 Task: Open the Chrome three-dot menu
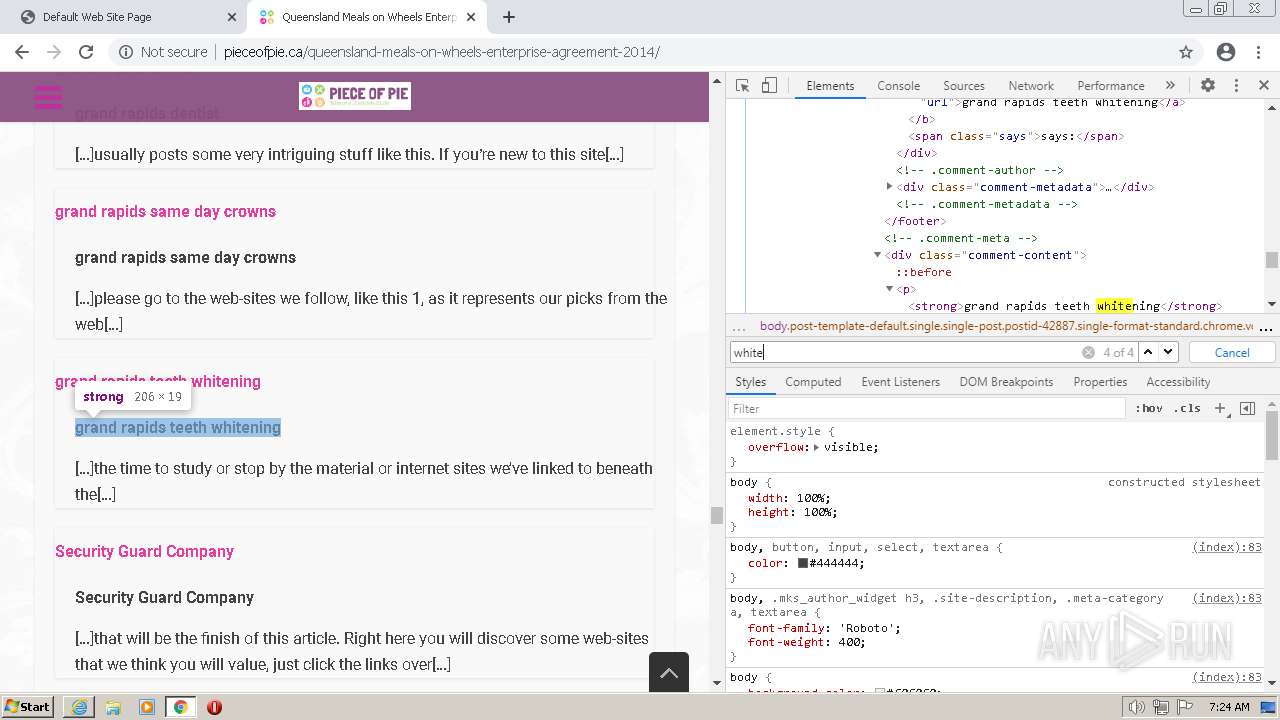click(x=1260, y=52)
